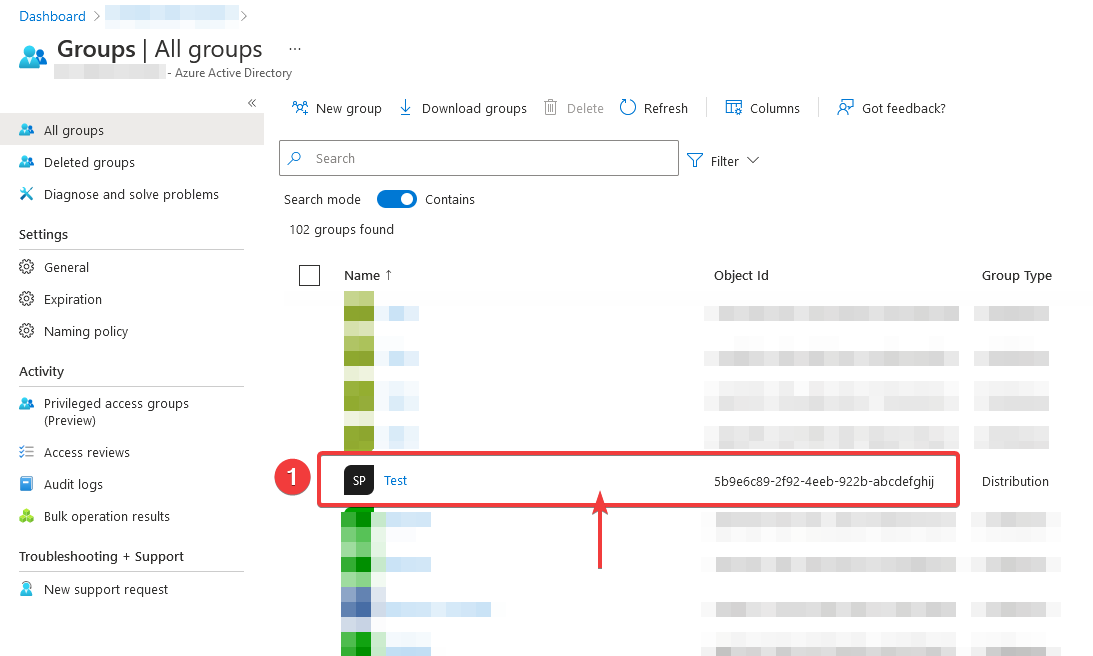
Task: Click the group Search input field
Action: tap(490, 158)
